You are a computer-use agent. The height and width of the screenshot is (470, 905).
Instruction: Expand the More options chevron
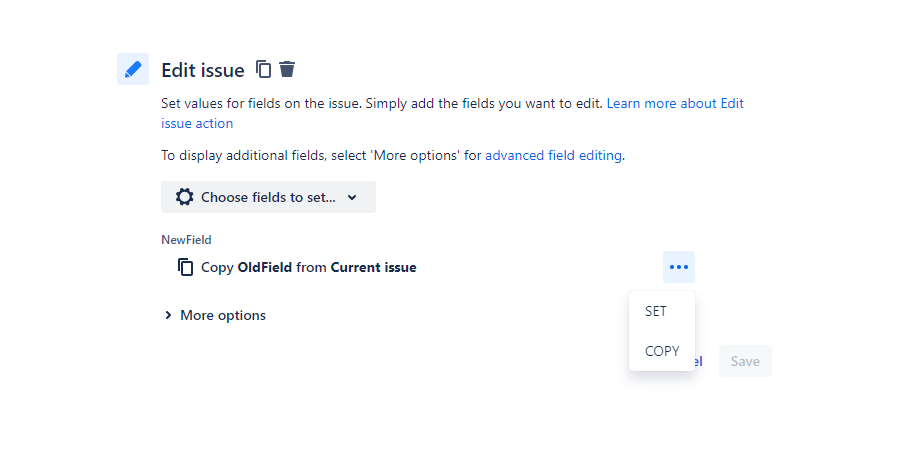point(168,315)
